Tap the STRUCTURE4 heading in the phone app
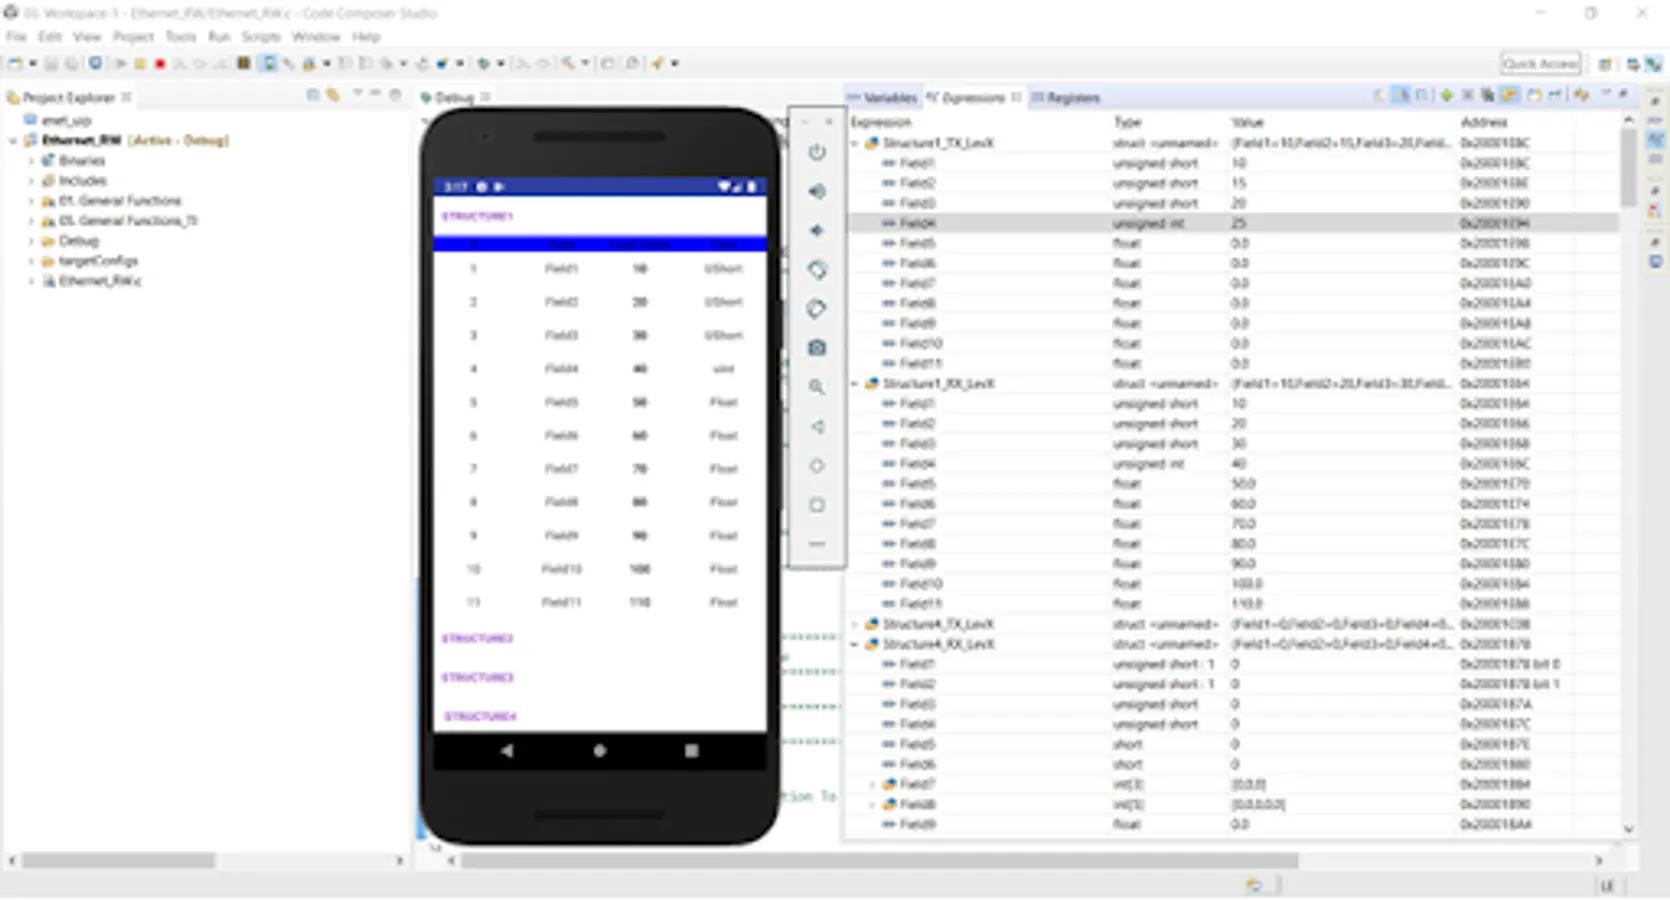The image size is (1670, 900). pos(480,716)
